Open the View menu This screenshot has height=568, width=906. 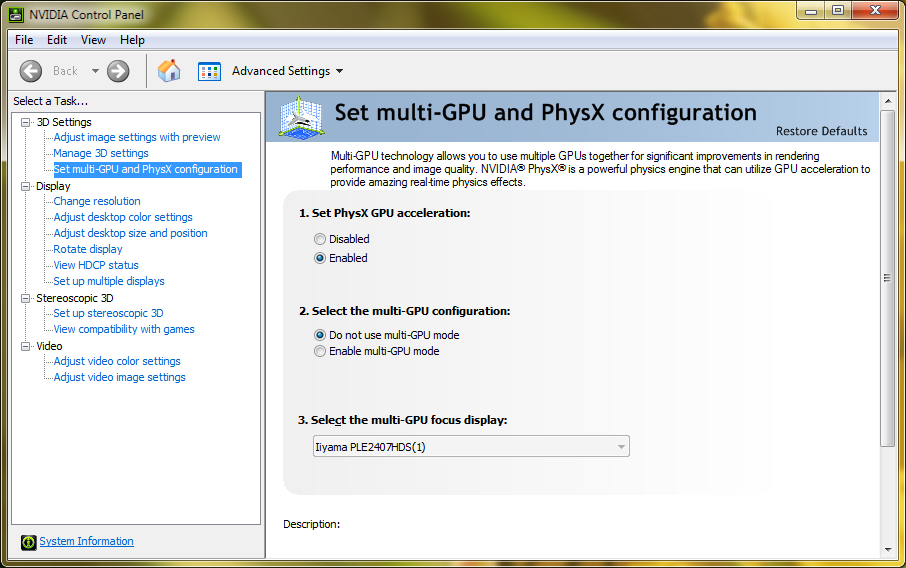[93, 40]
